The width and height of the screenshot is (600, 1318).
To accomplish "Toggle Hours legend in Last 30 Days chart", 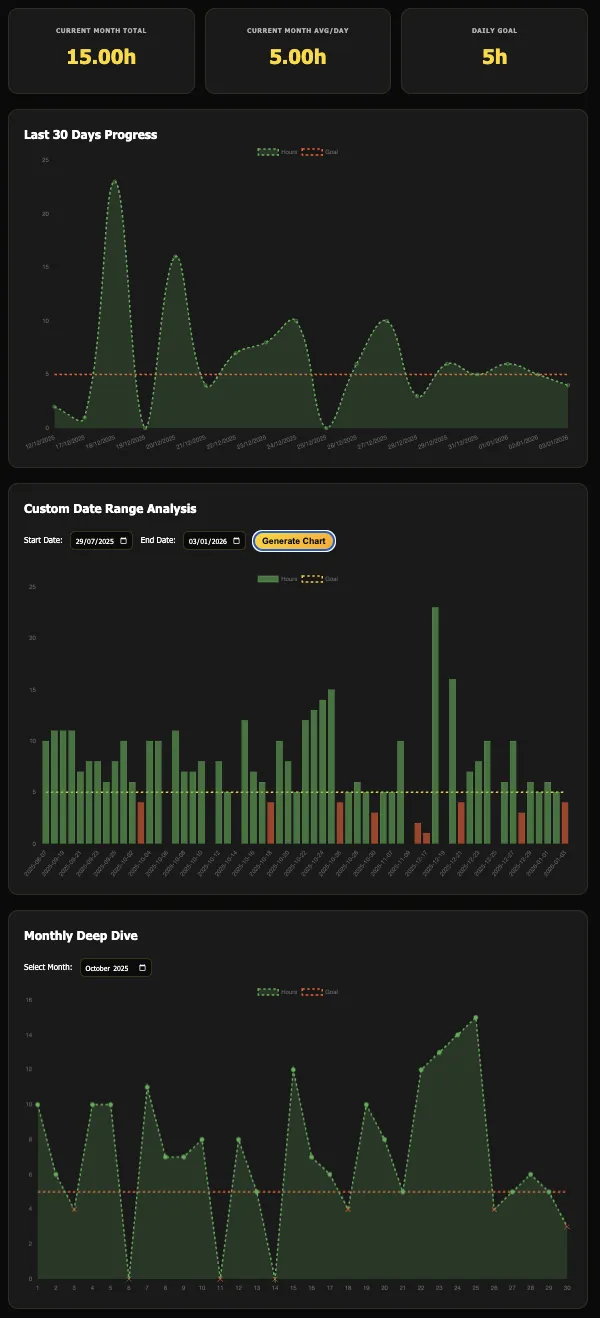I will click(x=278, y=151).
